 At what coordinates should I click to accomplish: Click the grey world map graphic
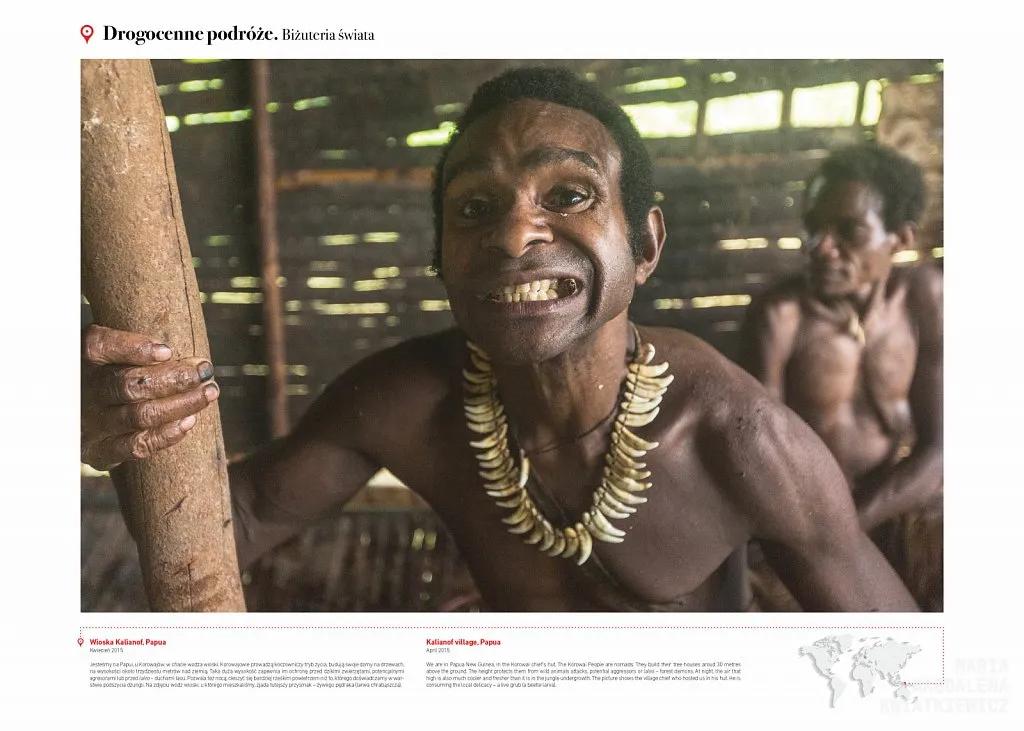857,670
